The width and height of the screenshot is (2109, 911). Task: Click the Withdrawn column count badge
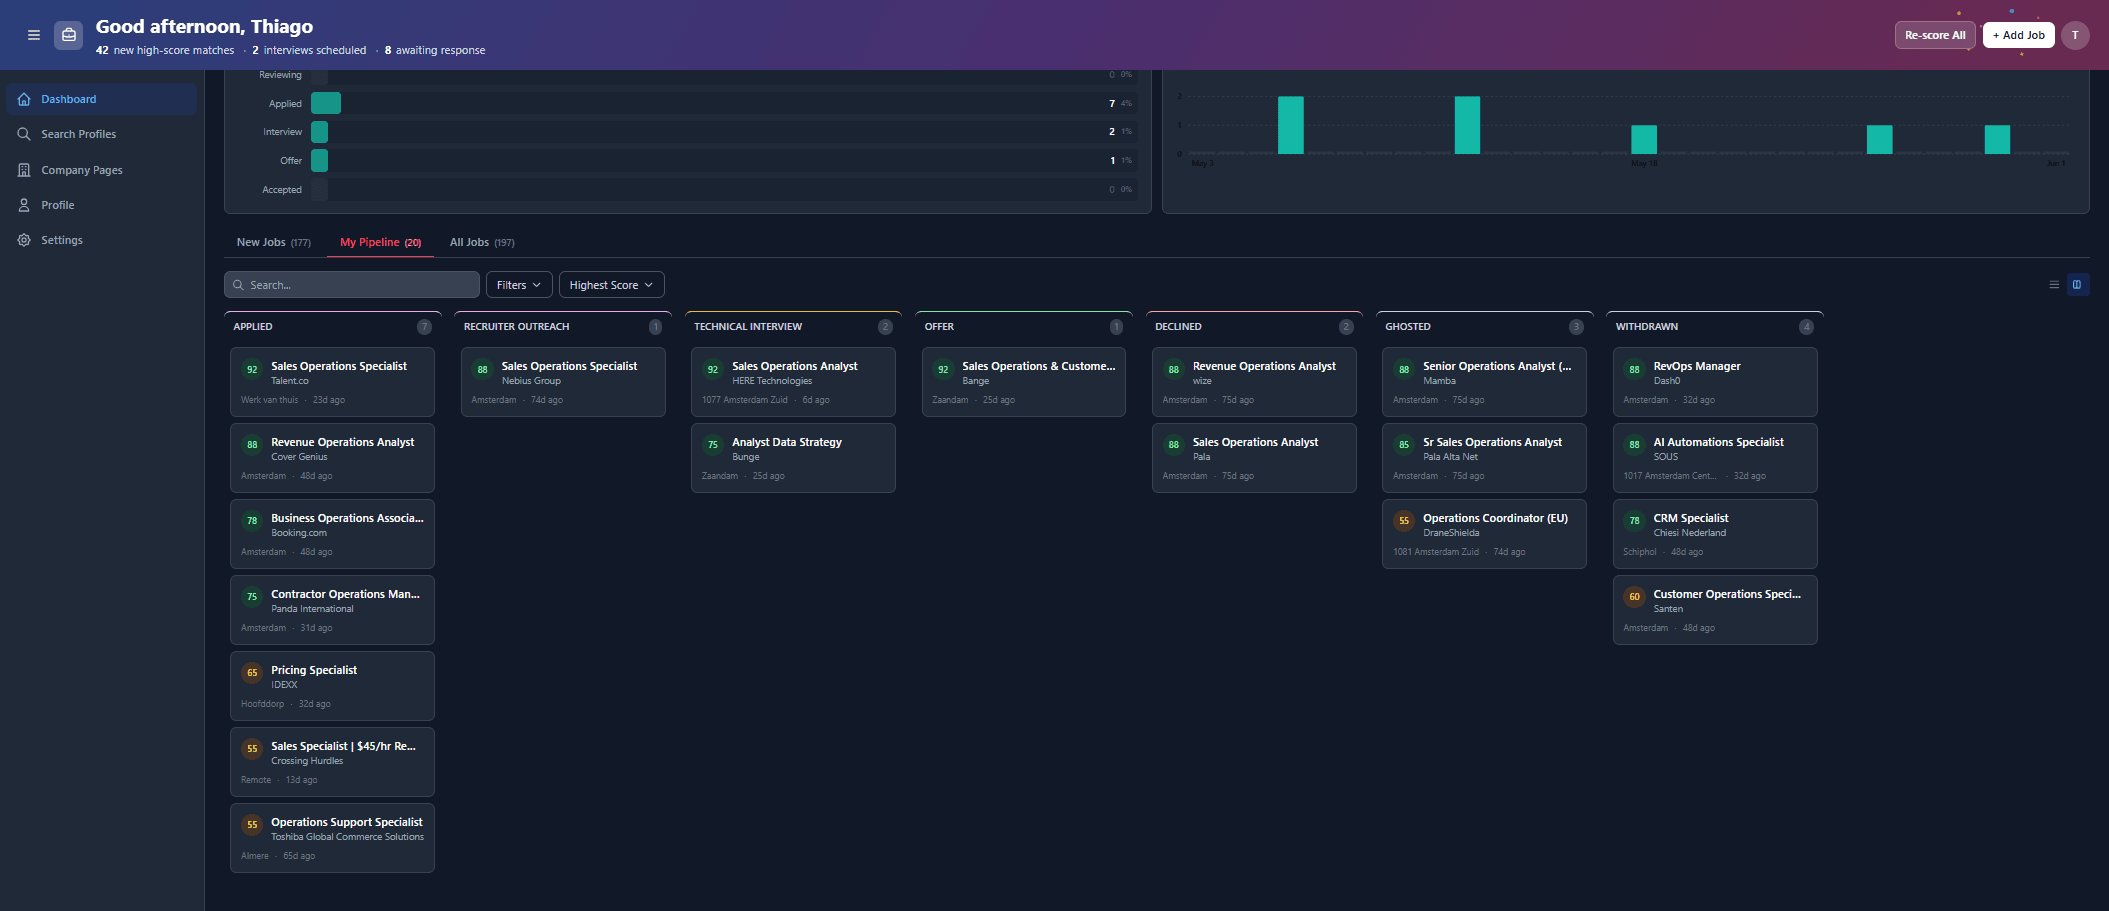[1806, 327]
